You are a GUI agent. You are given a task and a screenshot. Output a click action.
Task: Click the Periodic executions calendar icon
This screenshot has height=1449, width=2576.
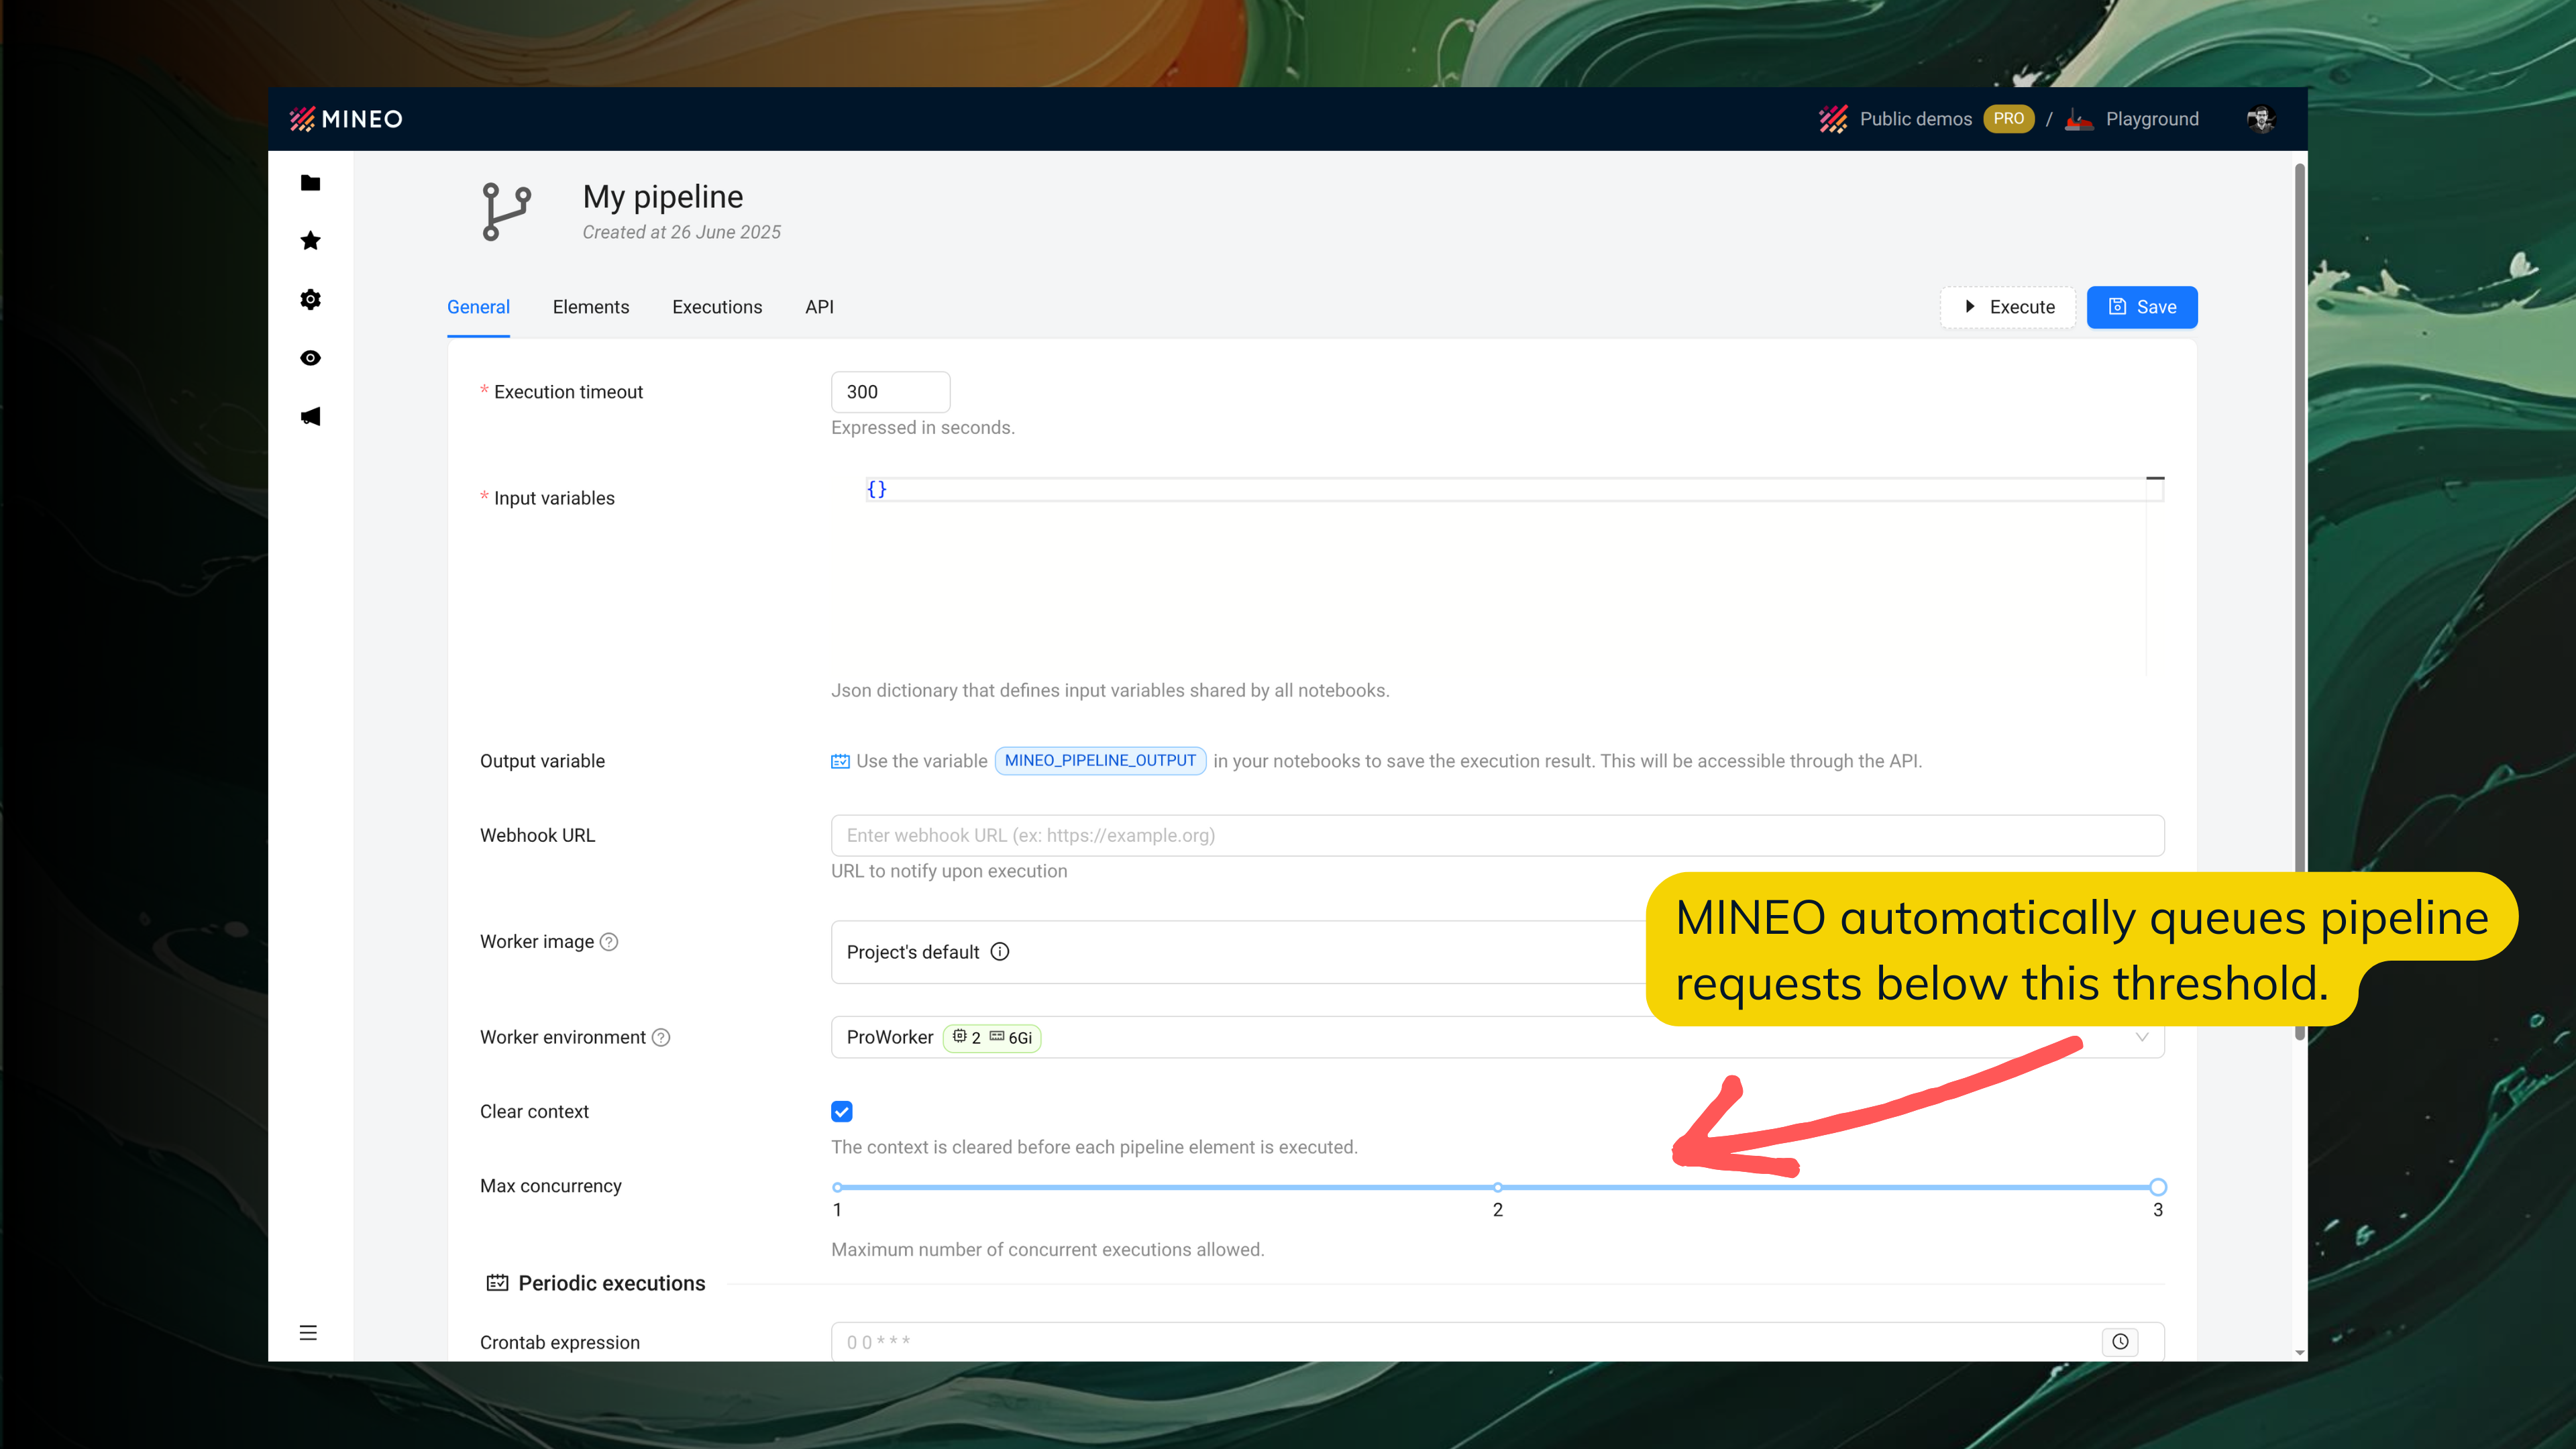[497, 1283]
